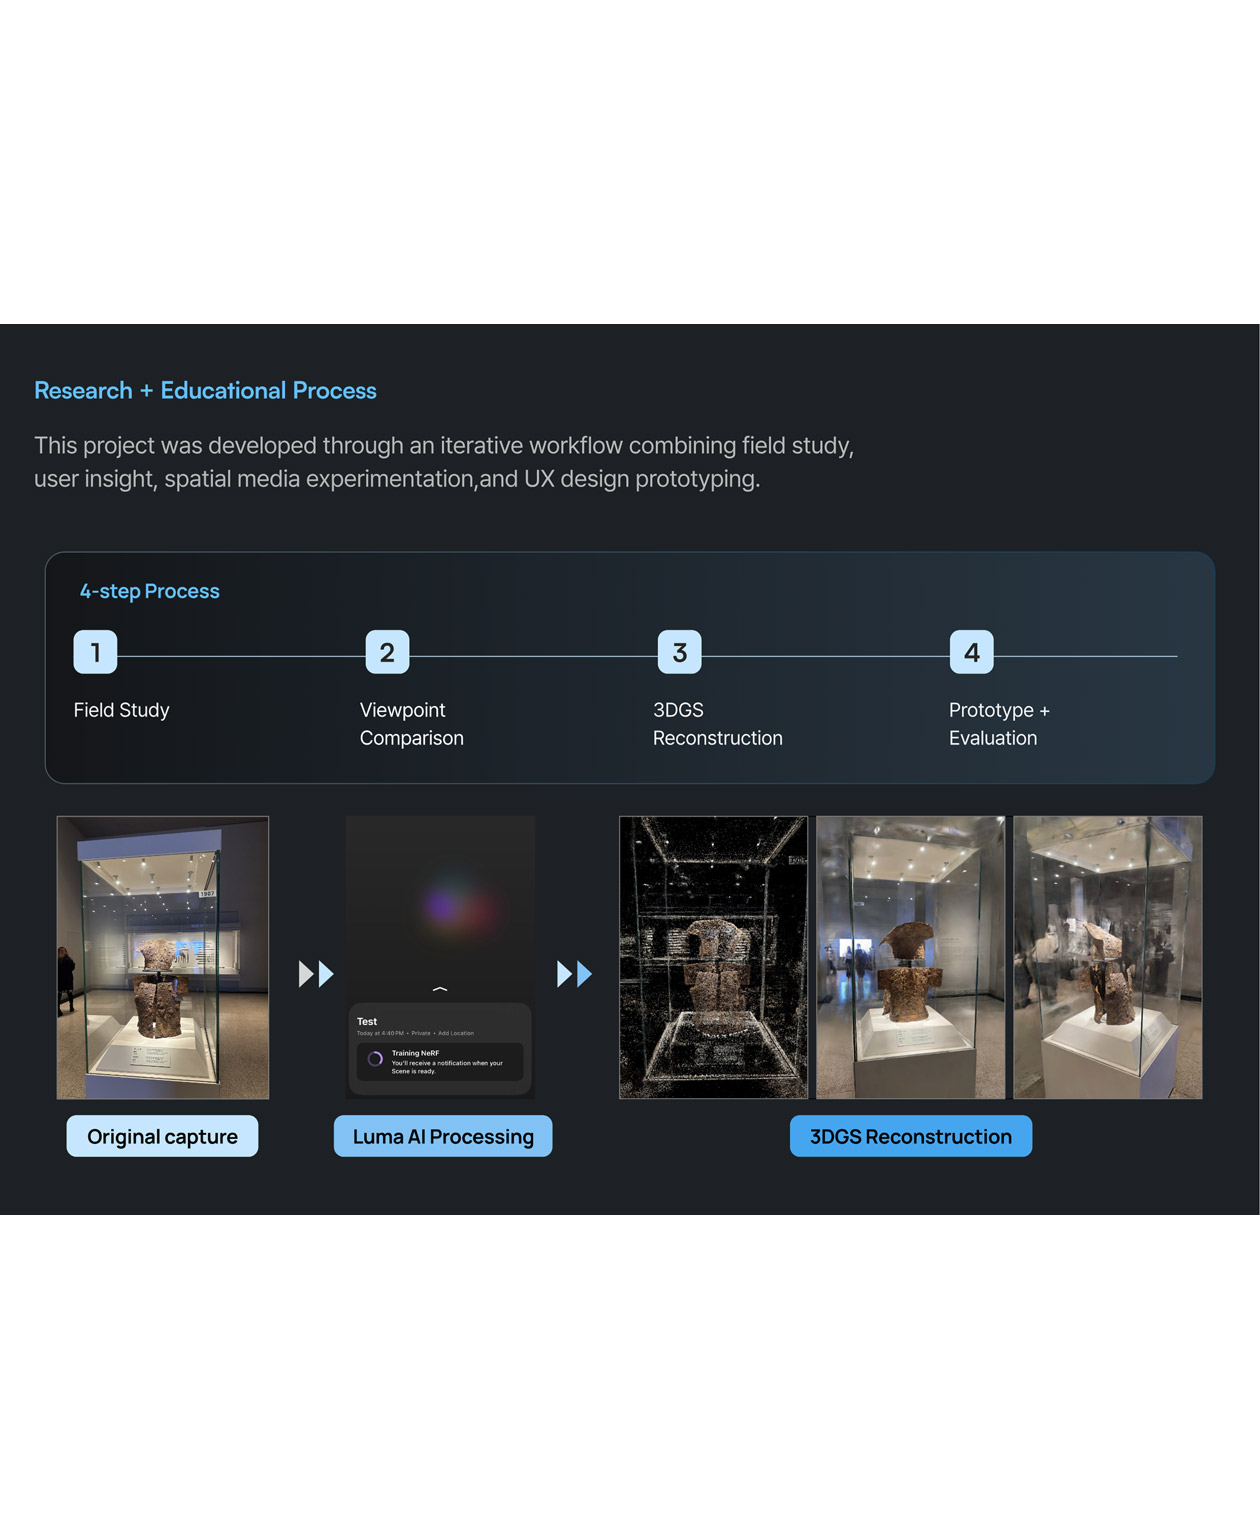
Task: Click the "Training NeRF" status text
Action: (415, 1053)
